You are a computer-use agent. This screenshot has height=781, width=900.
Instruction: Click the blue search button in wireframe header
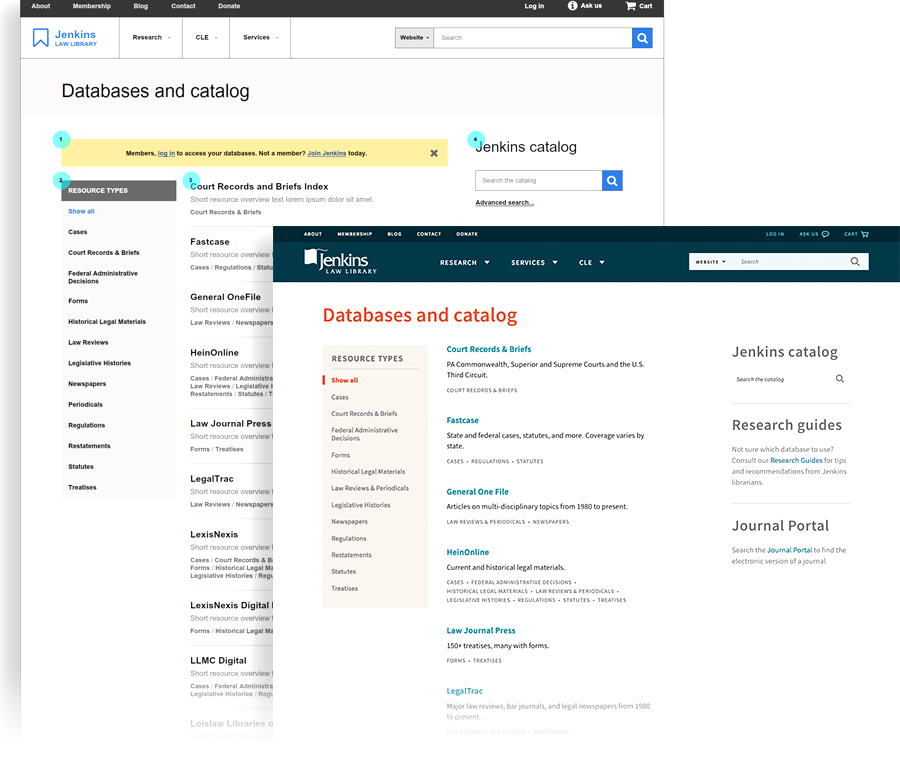[642, 38]
